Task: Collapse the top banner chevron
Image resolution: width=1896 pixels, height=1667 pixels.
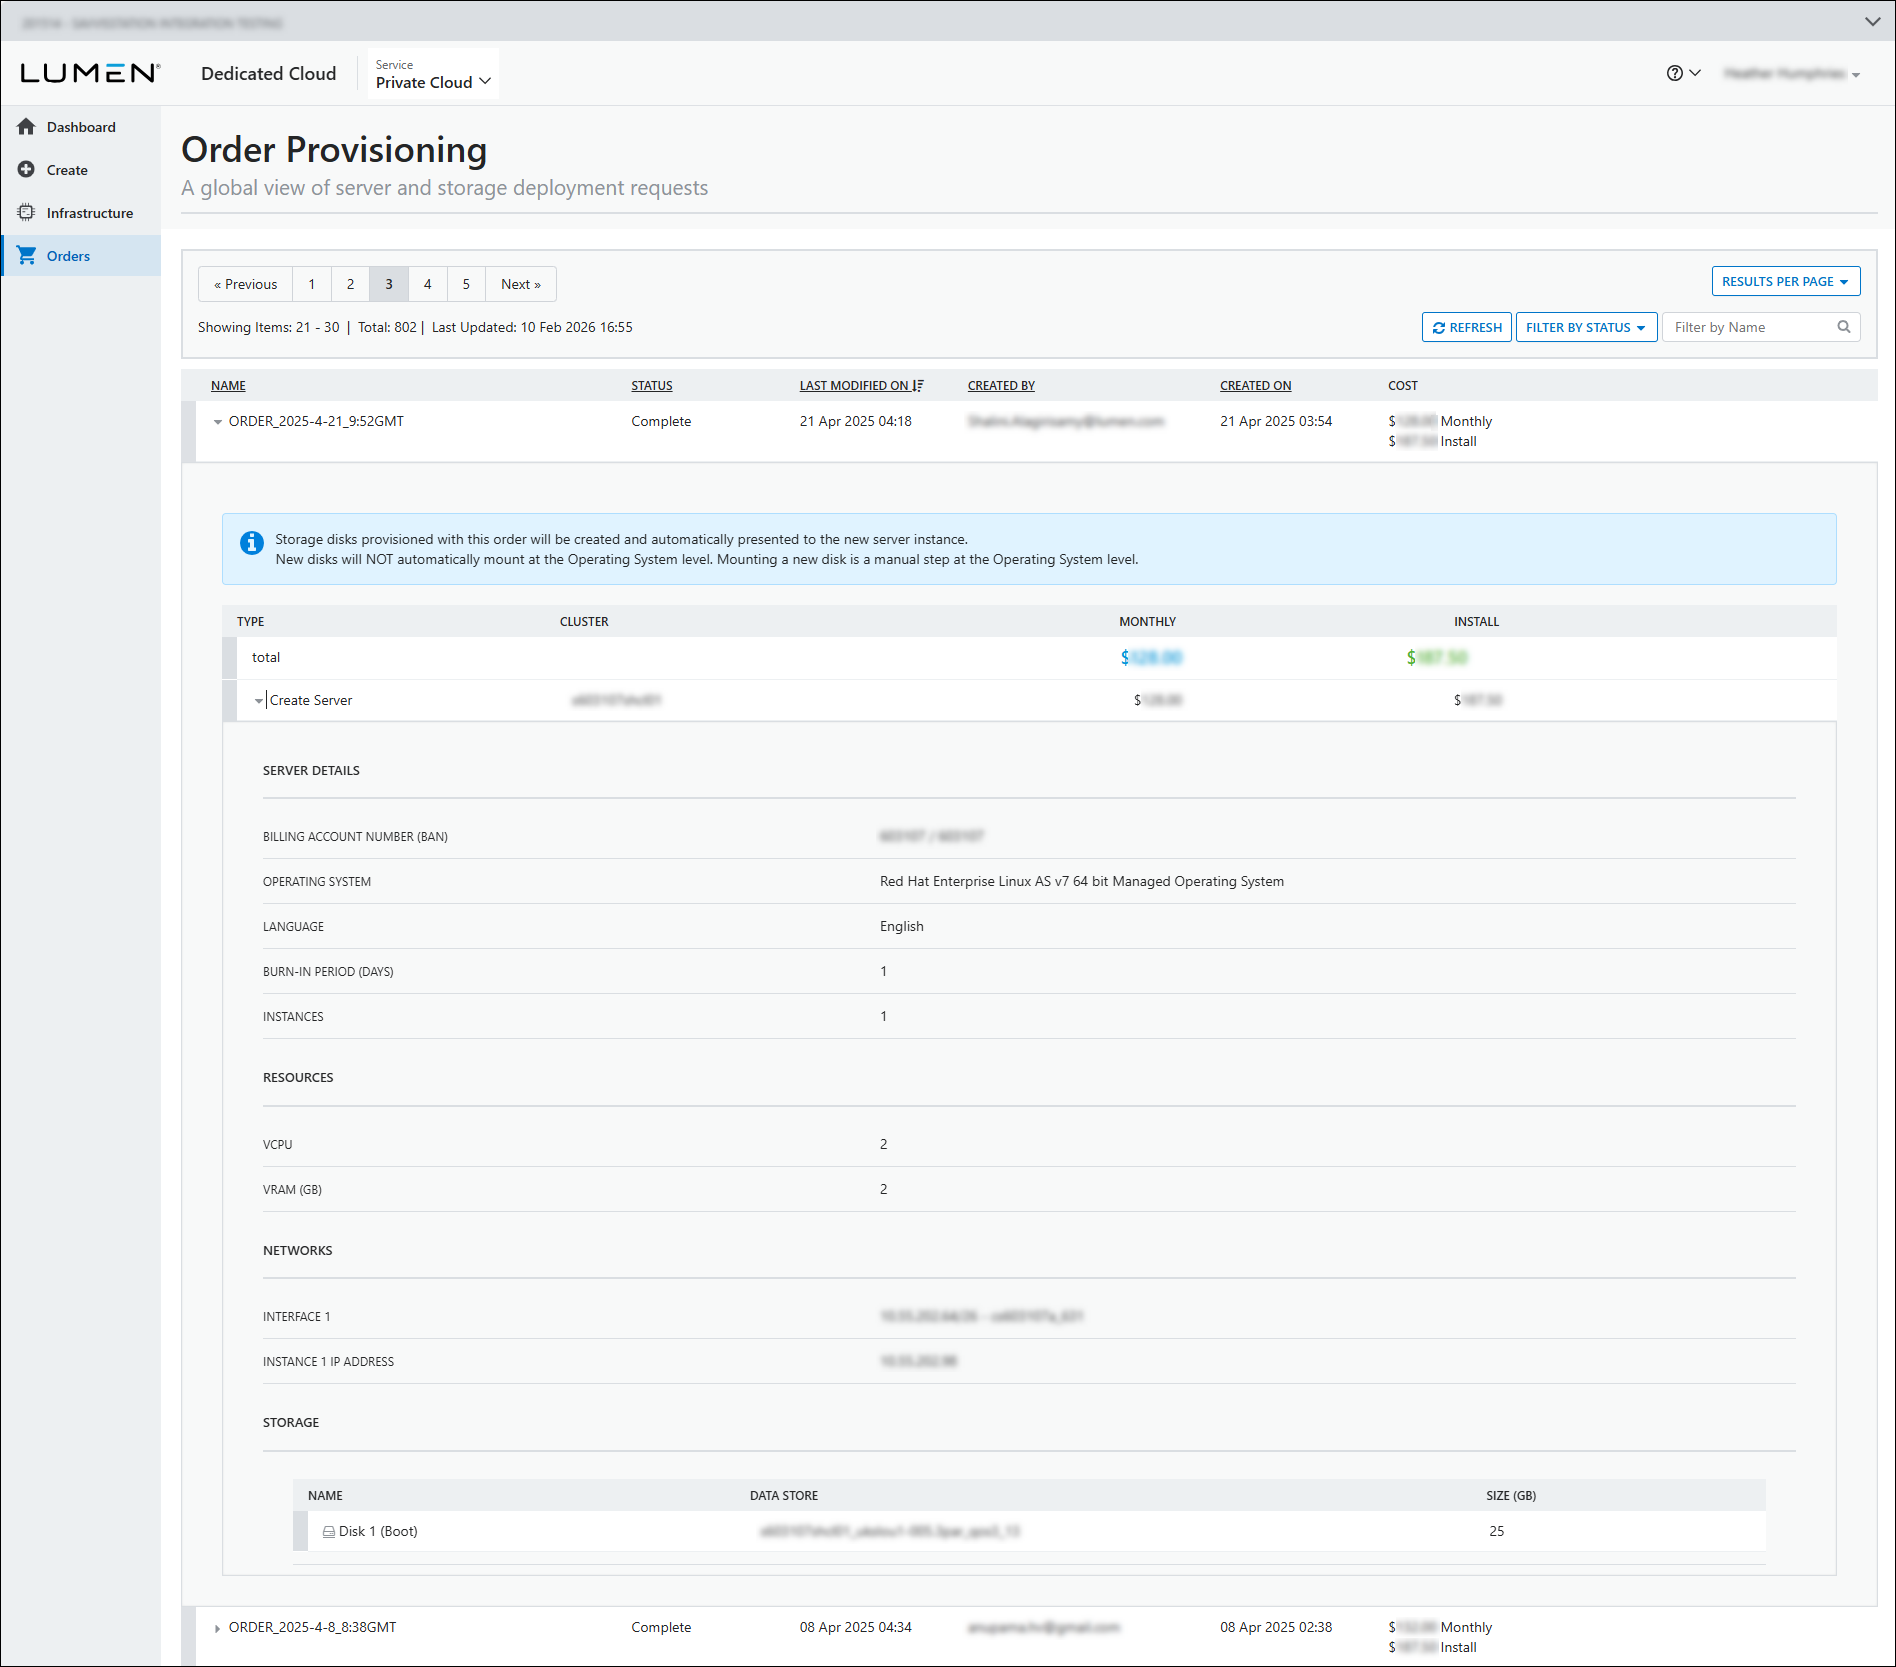Action: click(1872, 21)
